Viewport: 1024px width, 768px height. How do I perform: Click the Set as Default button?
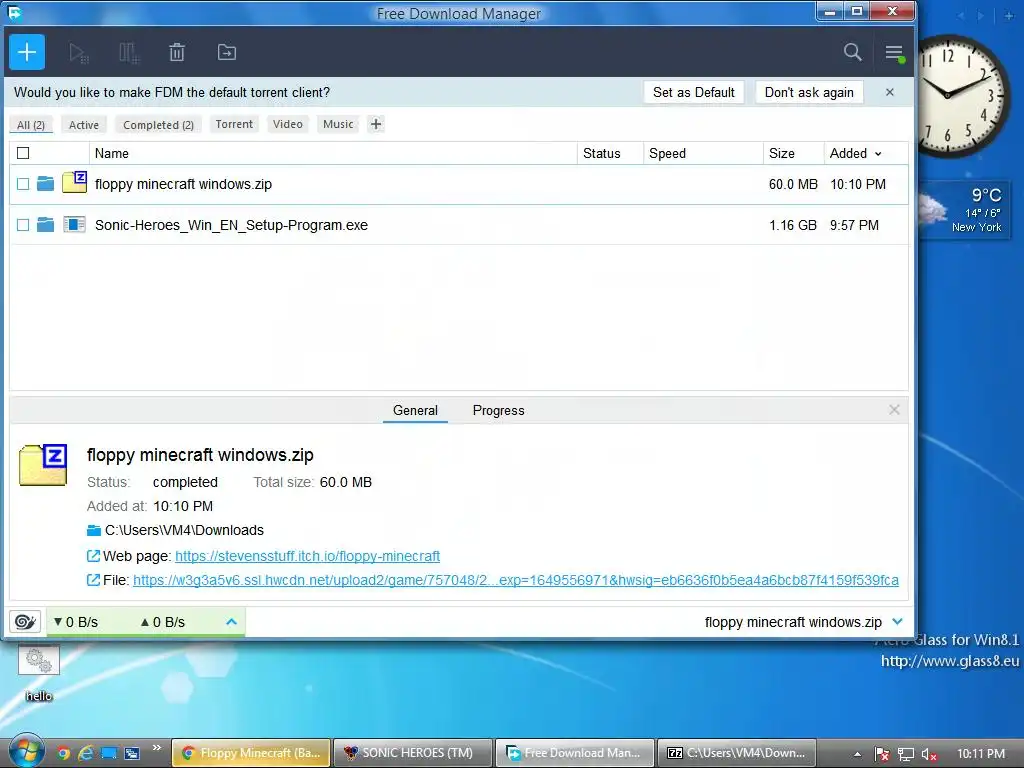click(694, 92)
